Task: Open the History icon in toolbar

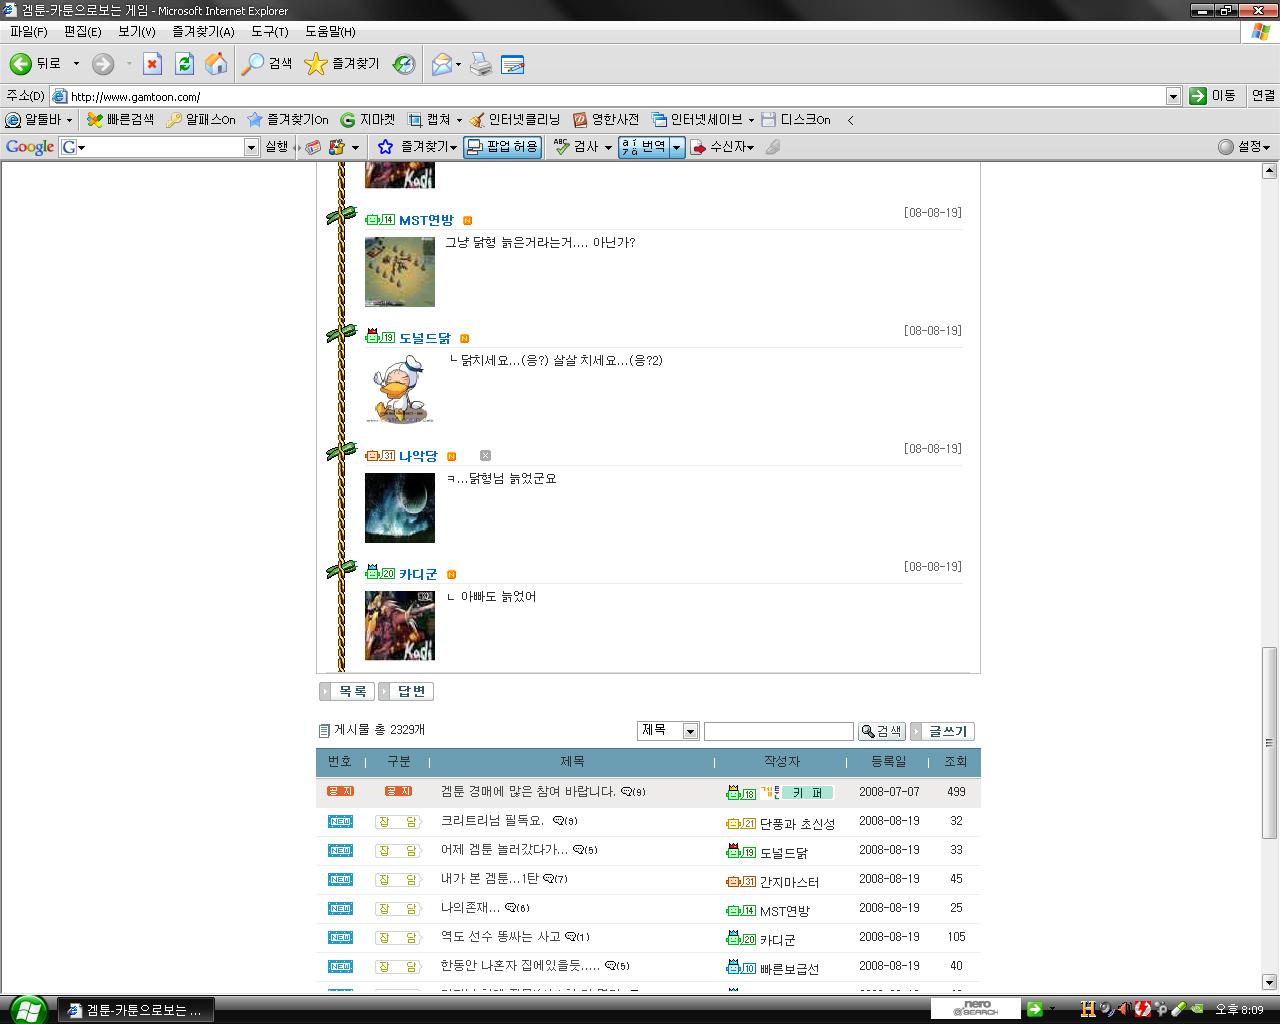Action: [404, 64]
